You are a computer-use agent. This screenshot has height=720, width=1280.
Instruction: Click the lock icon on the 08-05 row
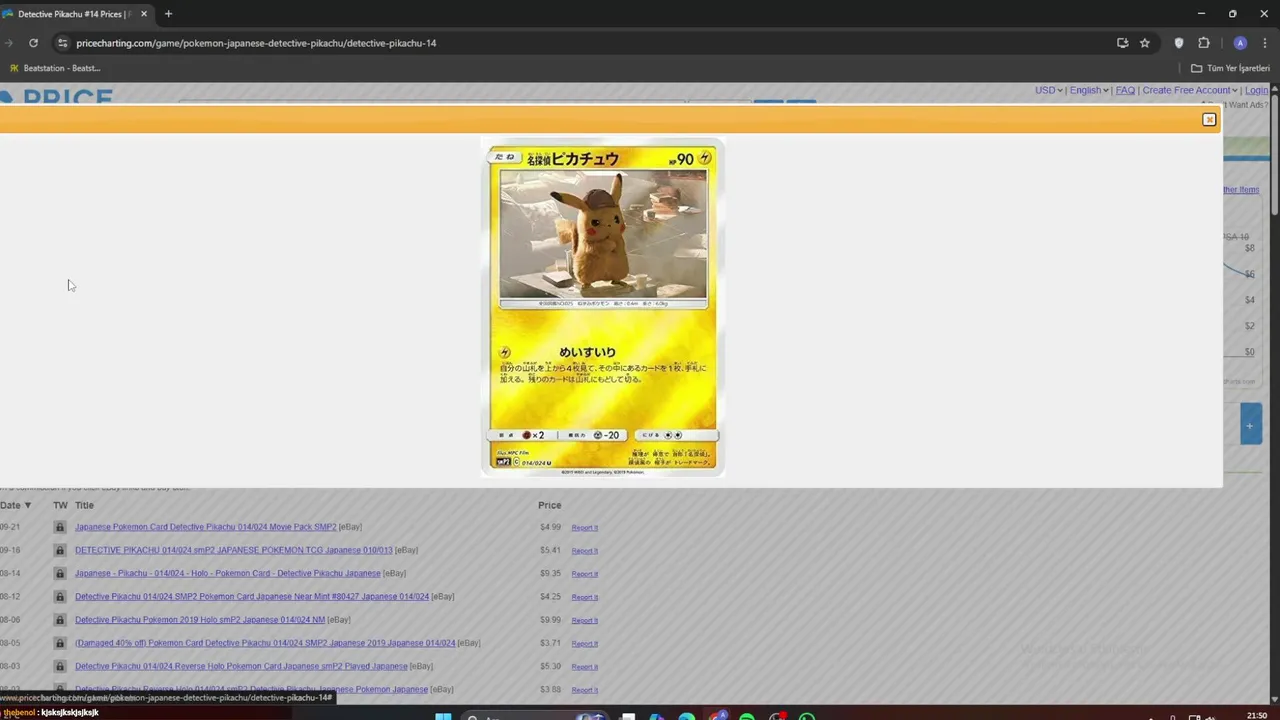click(60, 643)
